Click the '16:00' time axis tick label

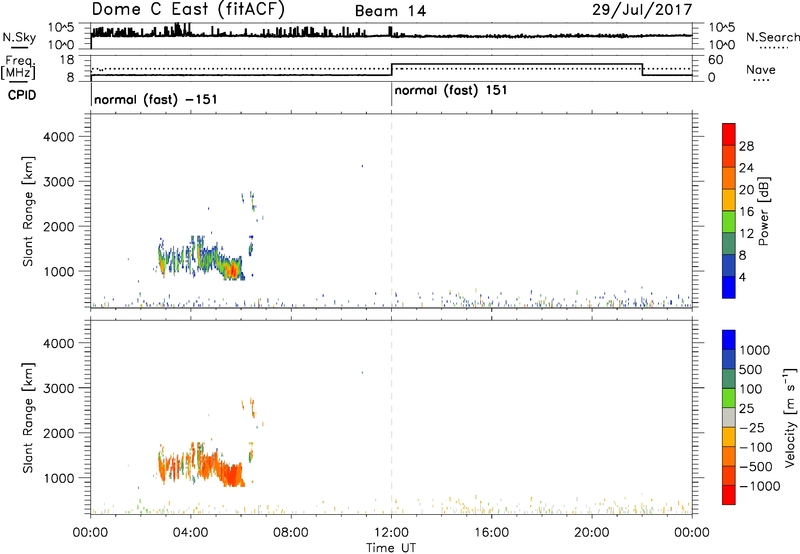(491, 533)
